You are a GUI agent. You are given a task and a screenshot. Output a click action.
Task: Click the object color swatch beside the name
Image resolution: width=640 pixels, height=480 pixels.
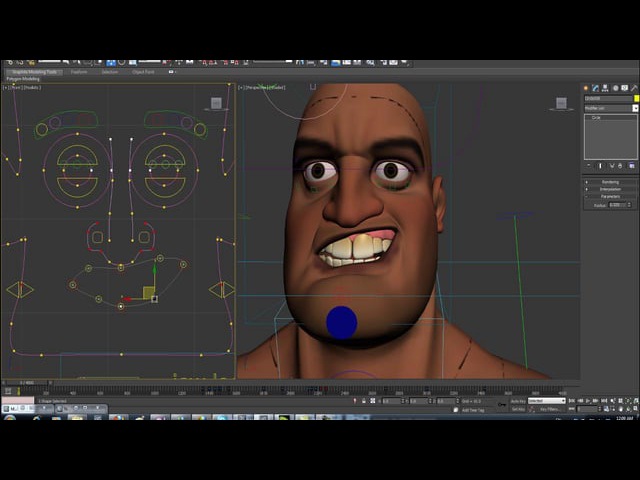(x=636, y=98)
